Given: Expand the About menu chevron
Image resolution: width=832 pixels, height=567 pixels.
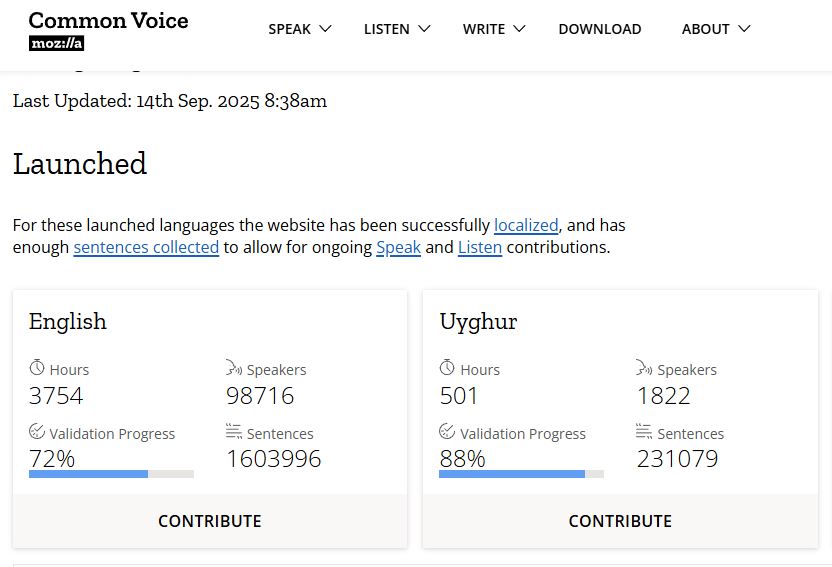Looking at the screenshot, I should coord(744,29).
